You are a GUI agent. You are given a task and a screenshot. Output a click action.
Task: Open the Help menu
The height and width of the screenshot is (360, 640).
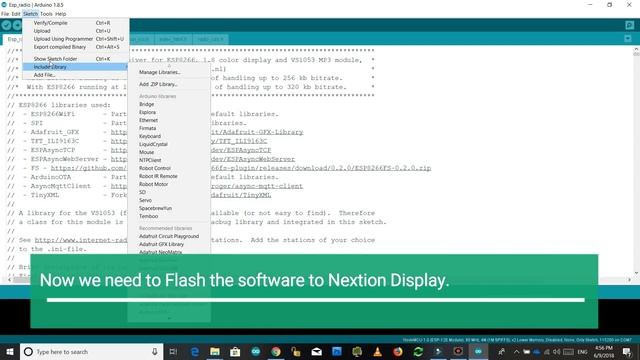[60, 14]
